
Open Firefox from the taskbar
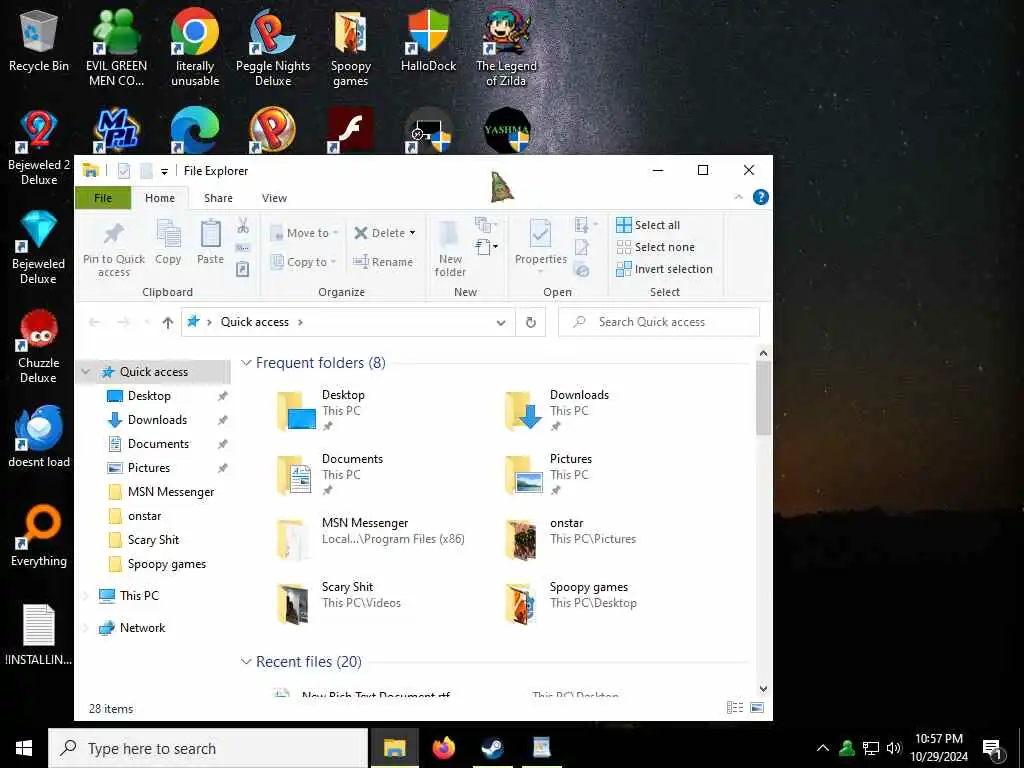click(x=443, y=748)
